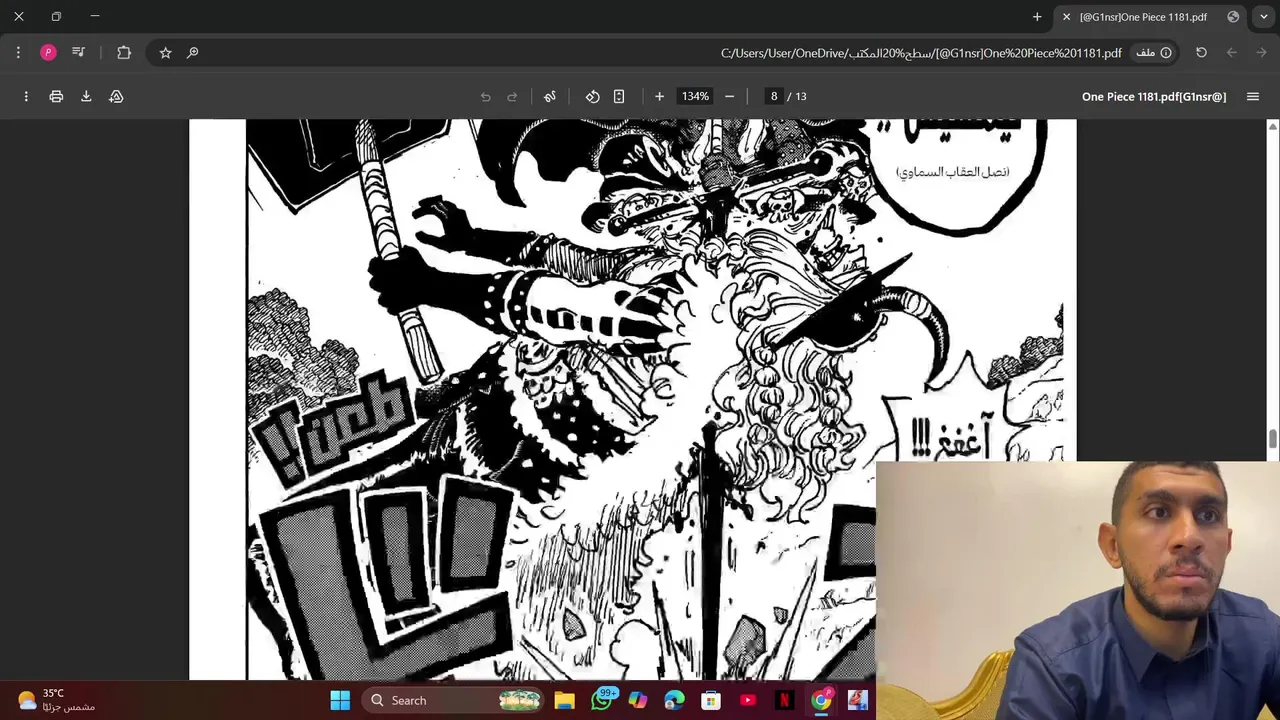The width and height of the screenshot is (1280, 720).
Task: Open the media controls button
Action: coord(78,52)
